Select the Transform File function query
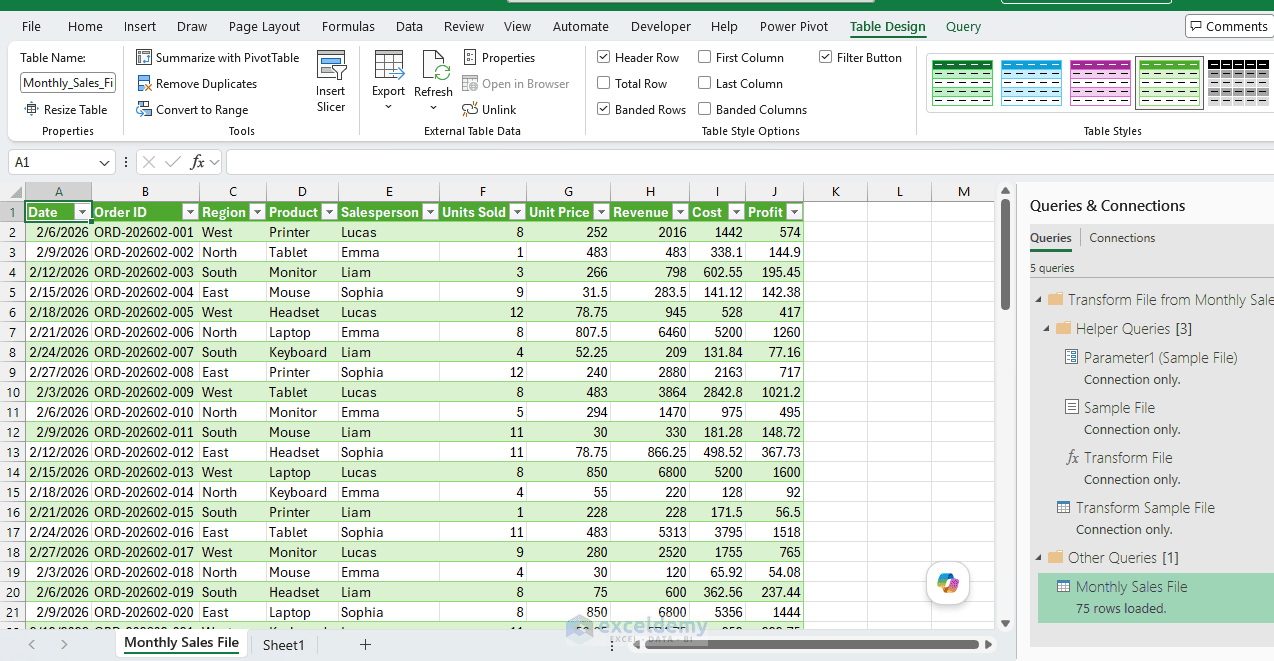The height and width of the screenshot is (661, 1274). pyautogui.click(x=1128, y=458)
